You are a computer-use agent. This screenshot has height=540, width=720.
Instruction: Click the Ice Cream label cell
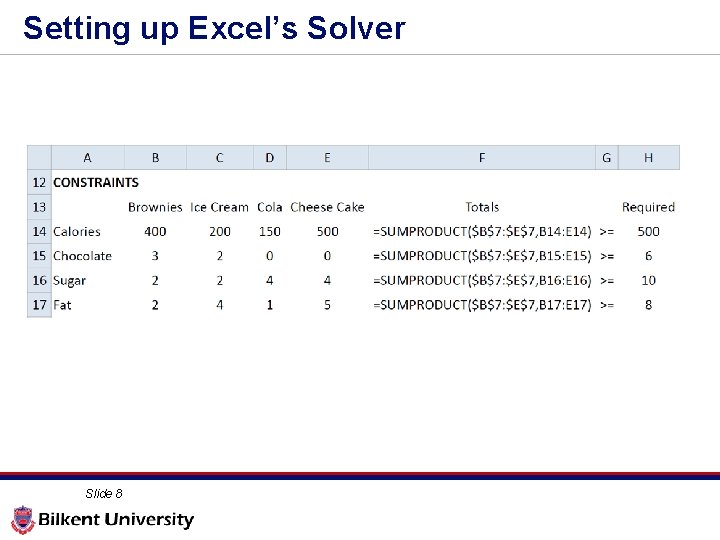pos(219,207)
